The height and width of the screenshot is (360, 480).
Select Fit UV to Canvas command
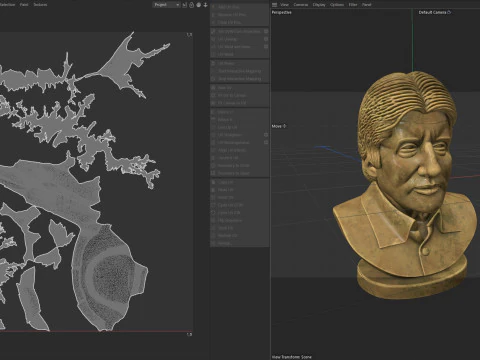[240, 95]
